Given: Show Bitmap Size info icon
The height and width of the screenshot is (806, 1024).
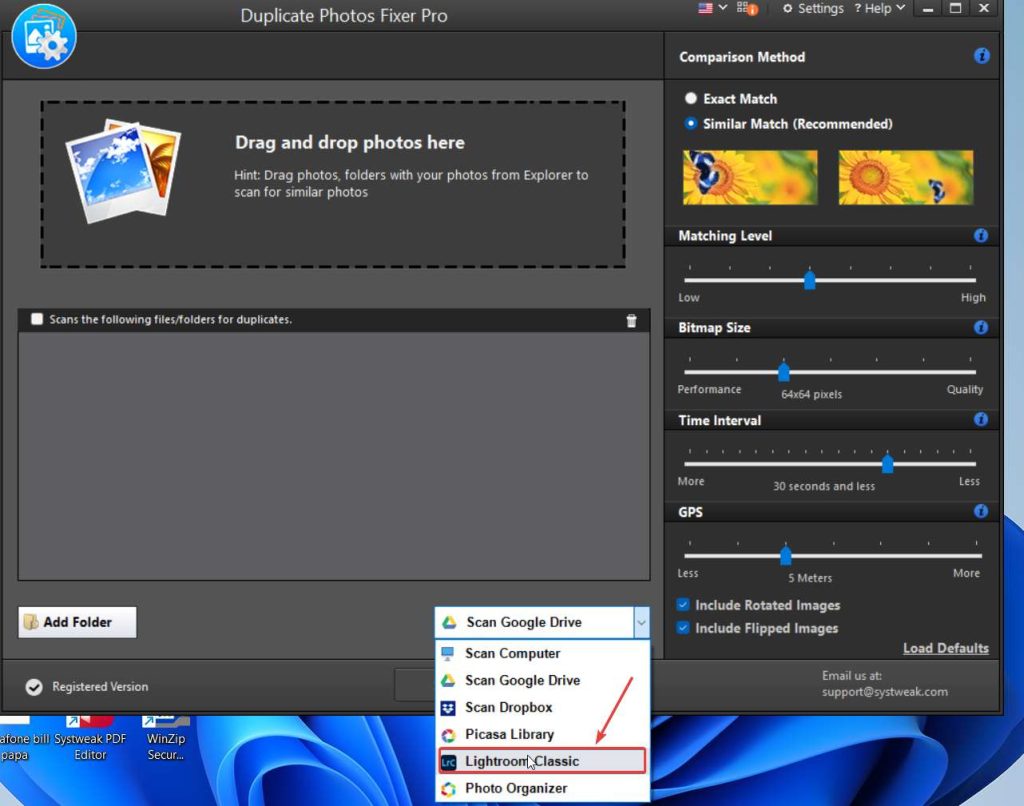Looking at the screenshot, I should coord(980,328).
